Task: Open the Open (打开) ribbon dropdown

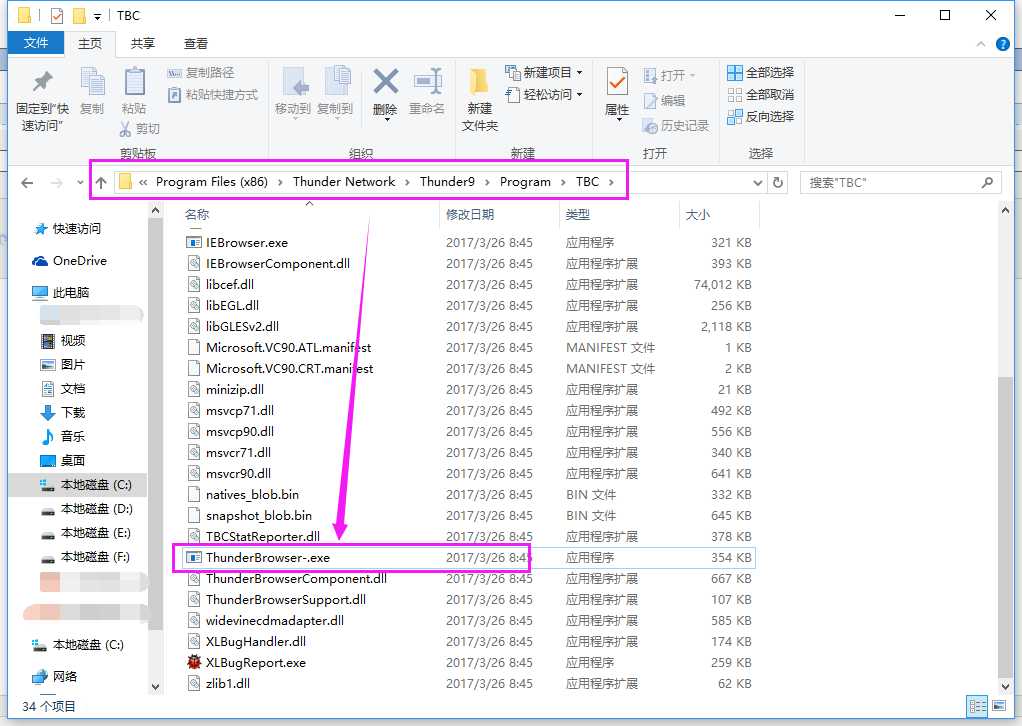Action: click(669, 76)
